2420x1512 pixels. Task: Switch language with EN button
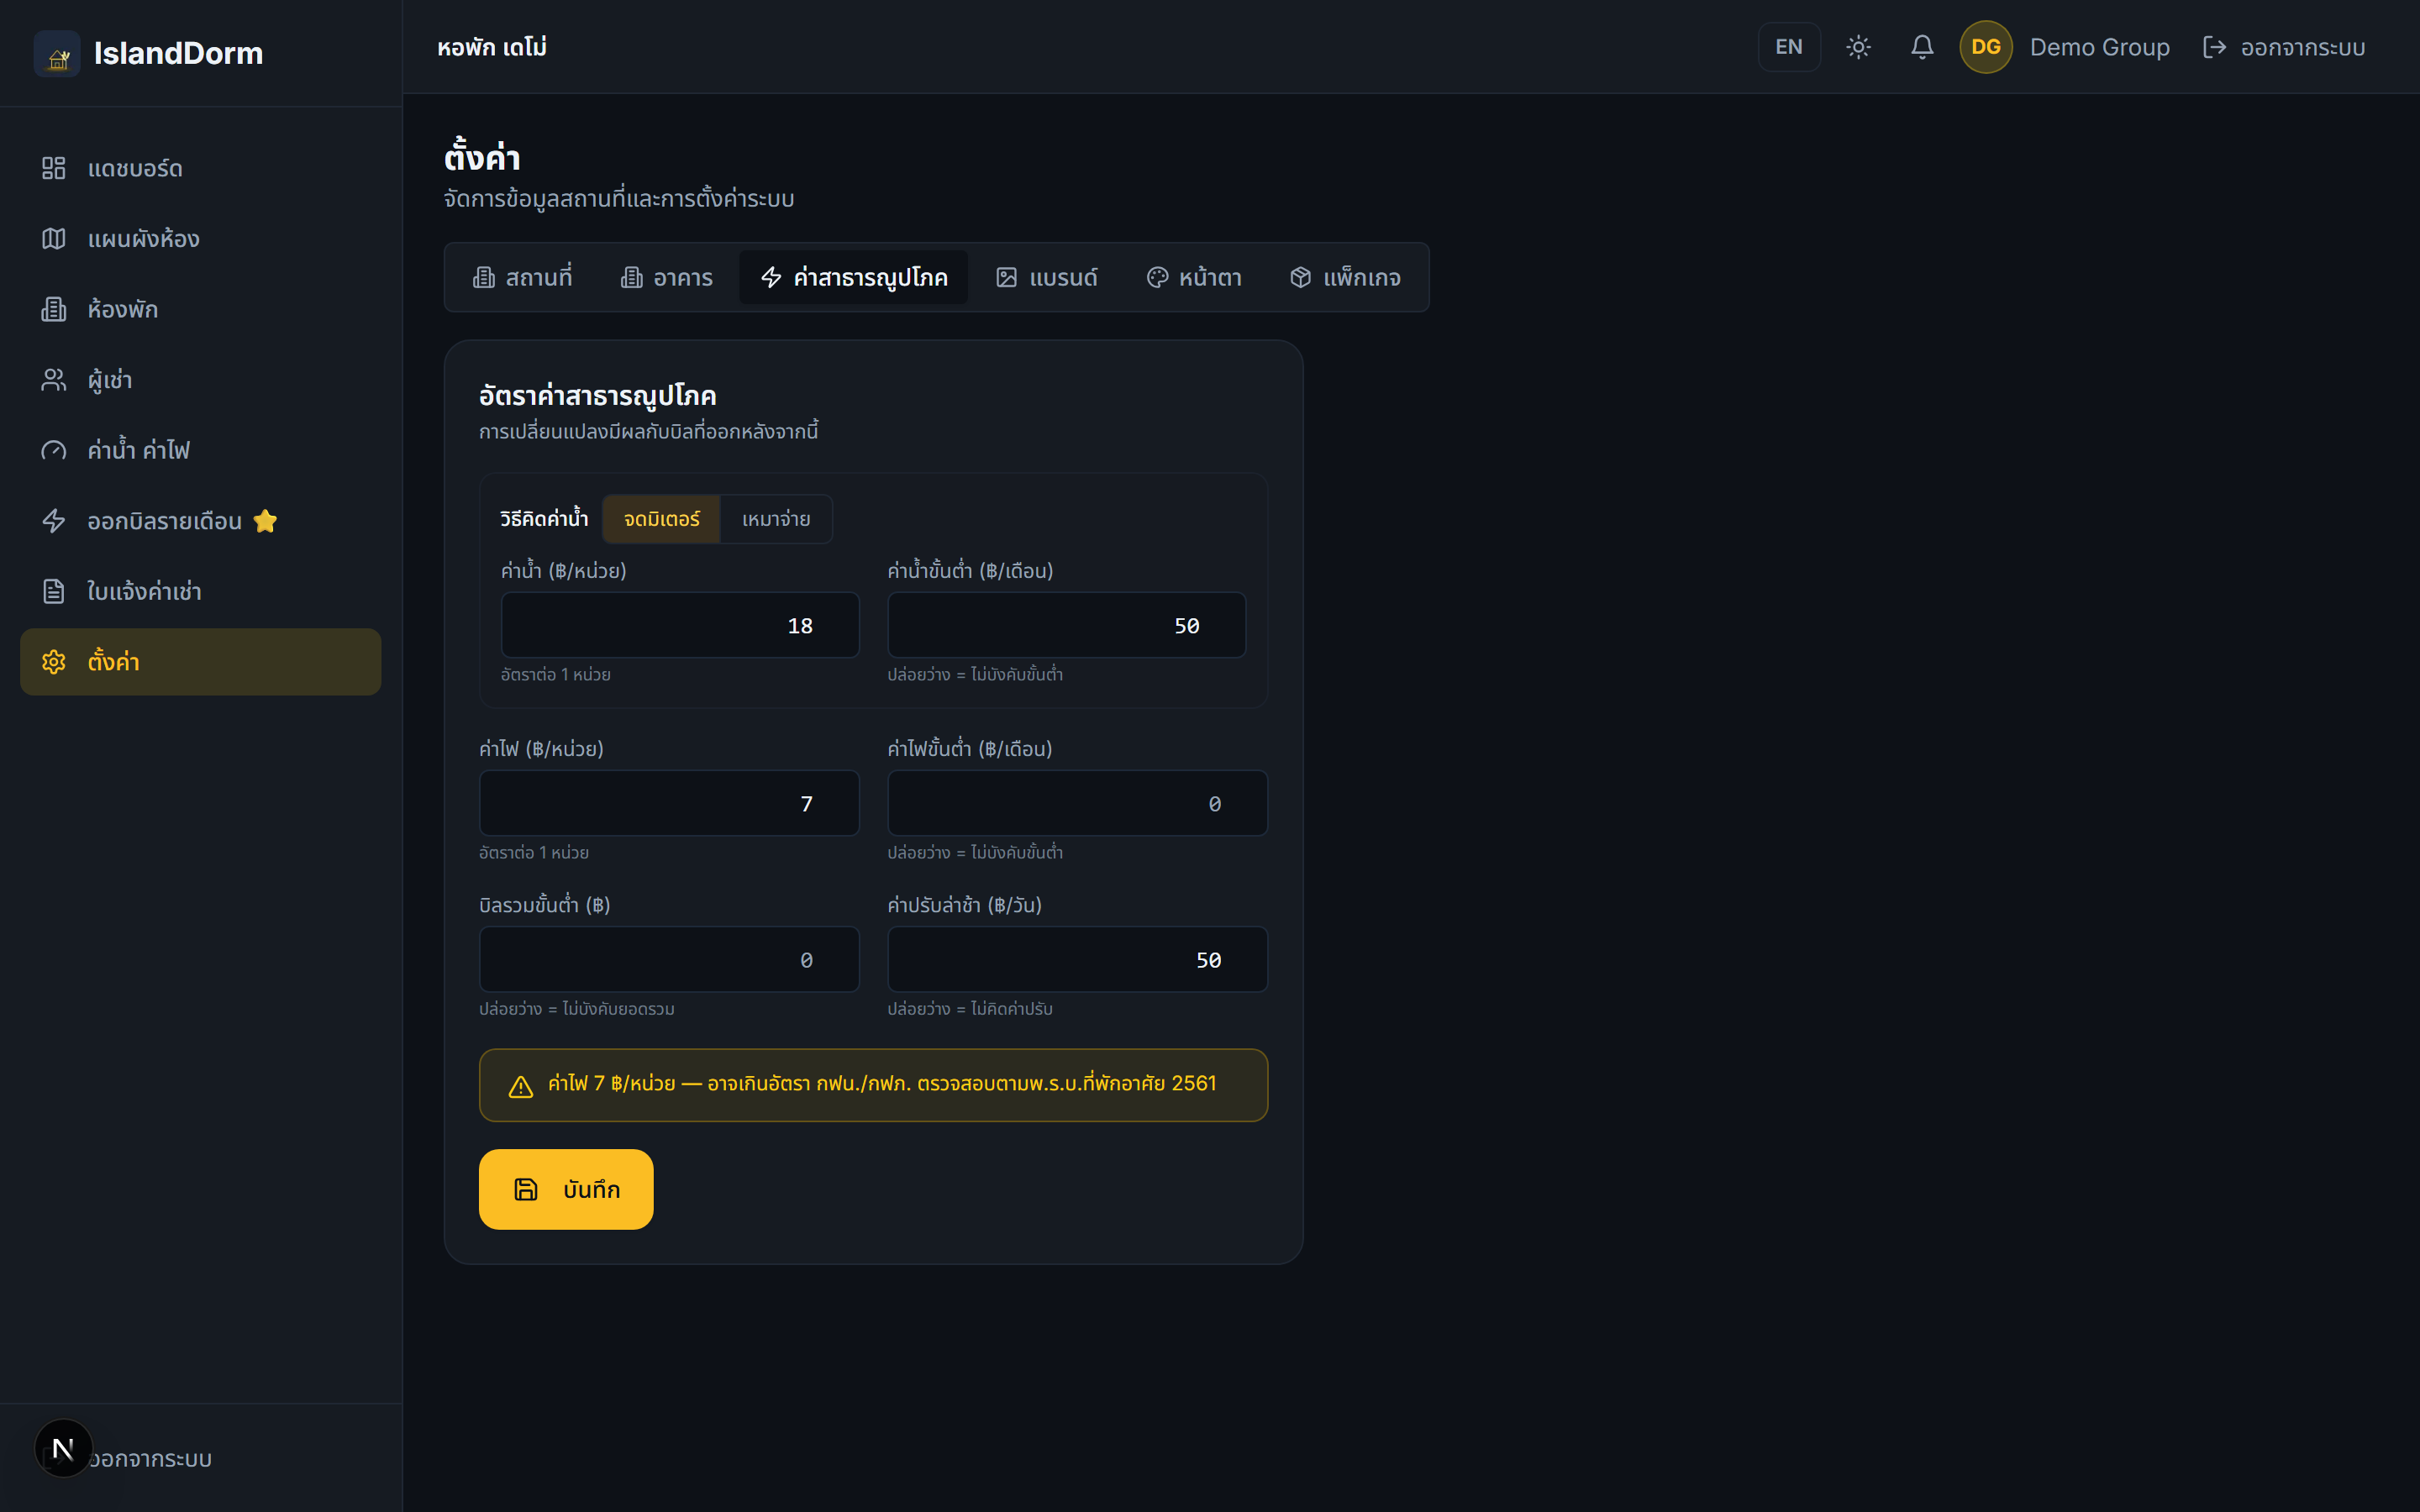[1789, 47]
